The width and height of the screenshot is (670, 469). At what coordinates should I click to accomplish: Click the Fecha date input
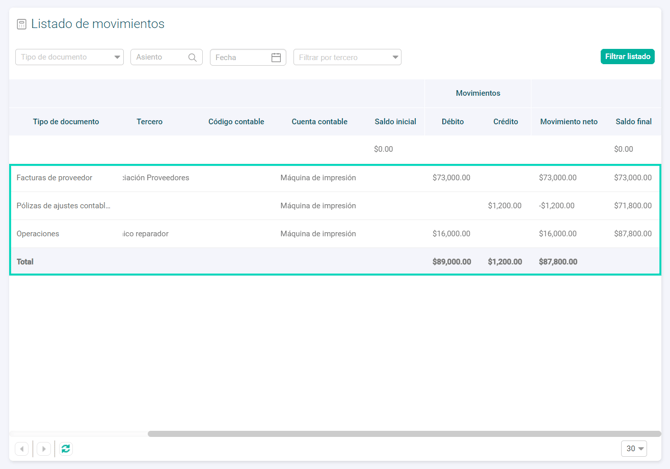[239, 58]
